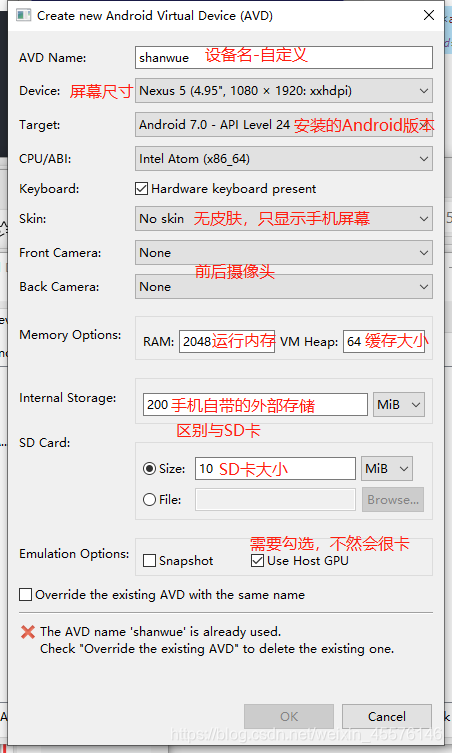Click the AVD Name text field
The image size is (452, 753).
coord(284,58)
